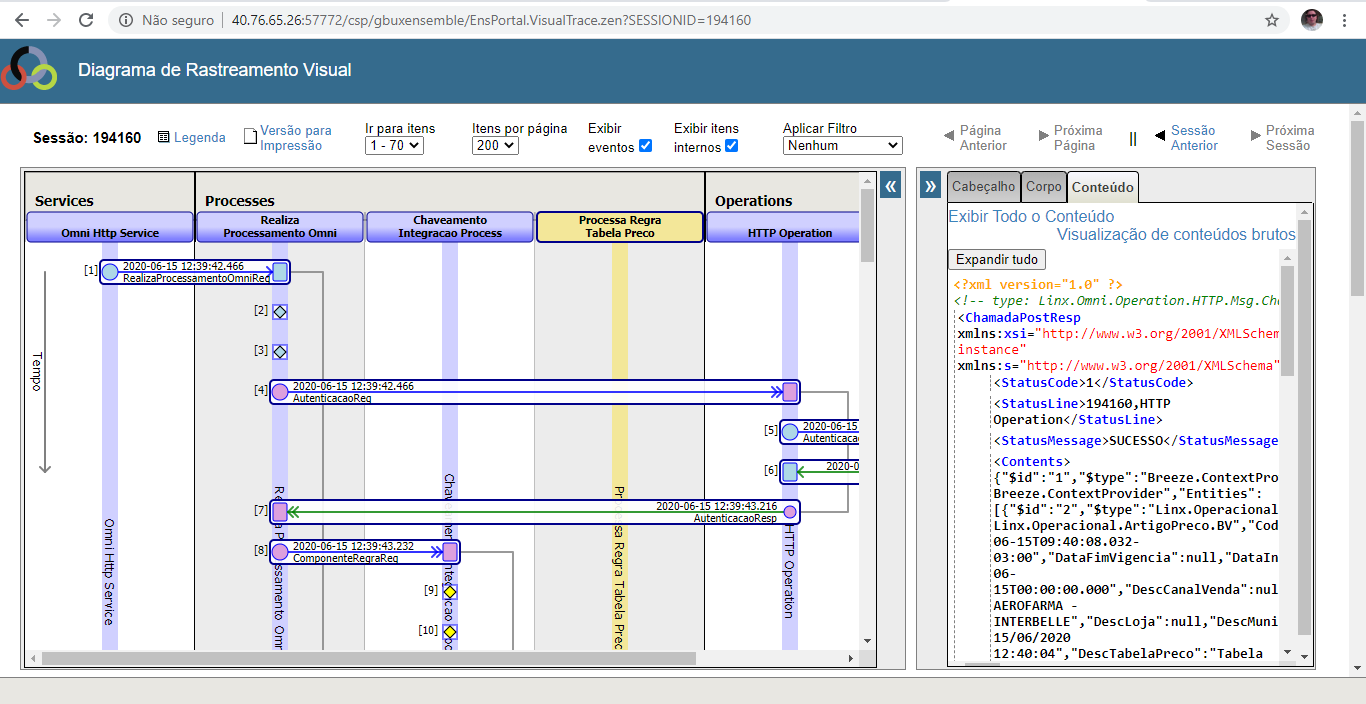This screenshot has height=704, width=1366.
Task: Click the Legenda icon link
Action: point(164,138)
